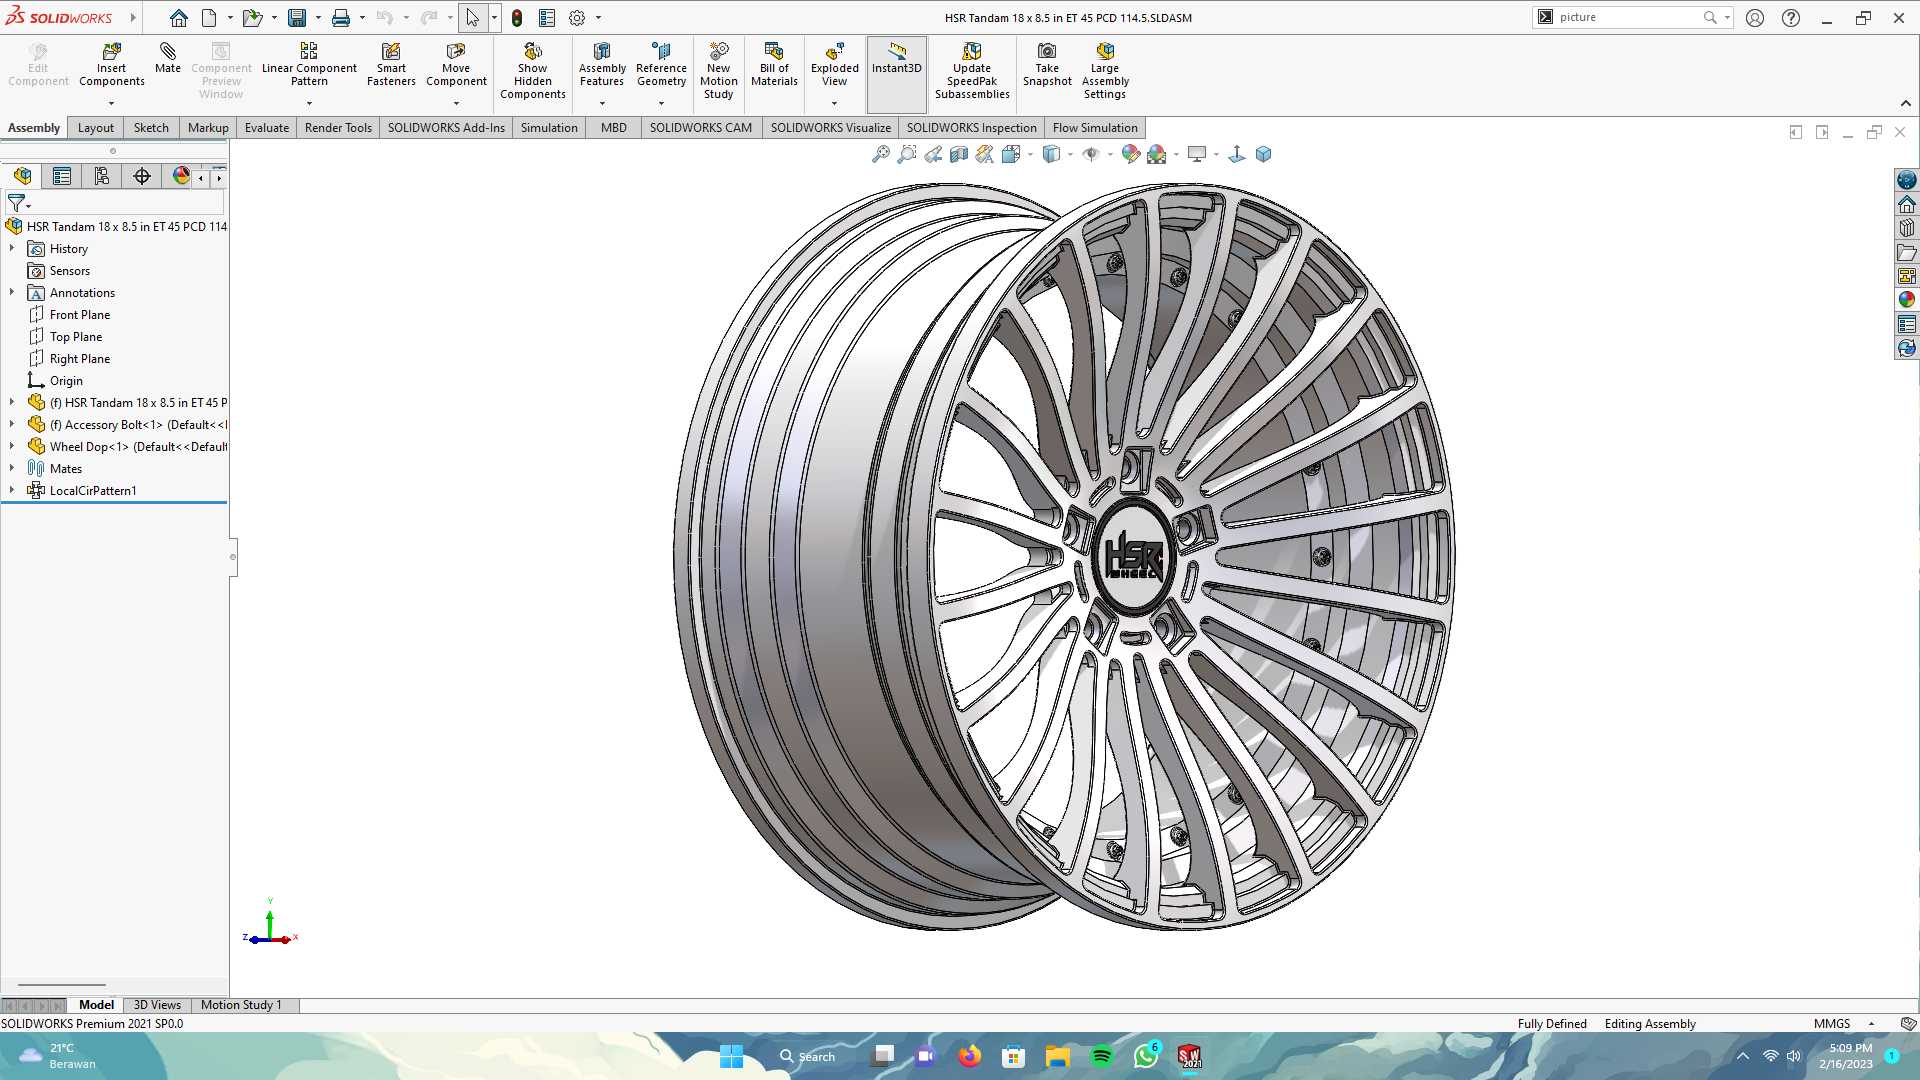This screenshot has height=1080, width=1920.
Task: Switch to SOLIDWORKS Add-Ins tab
Action: point(446,128)
